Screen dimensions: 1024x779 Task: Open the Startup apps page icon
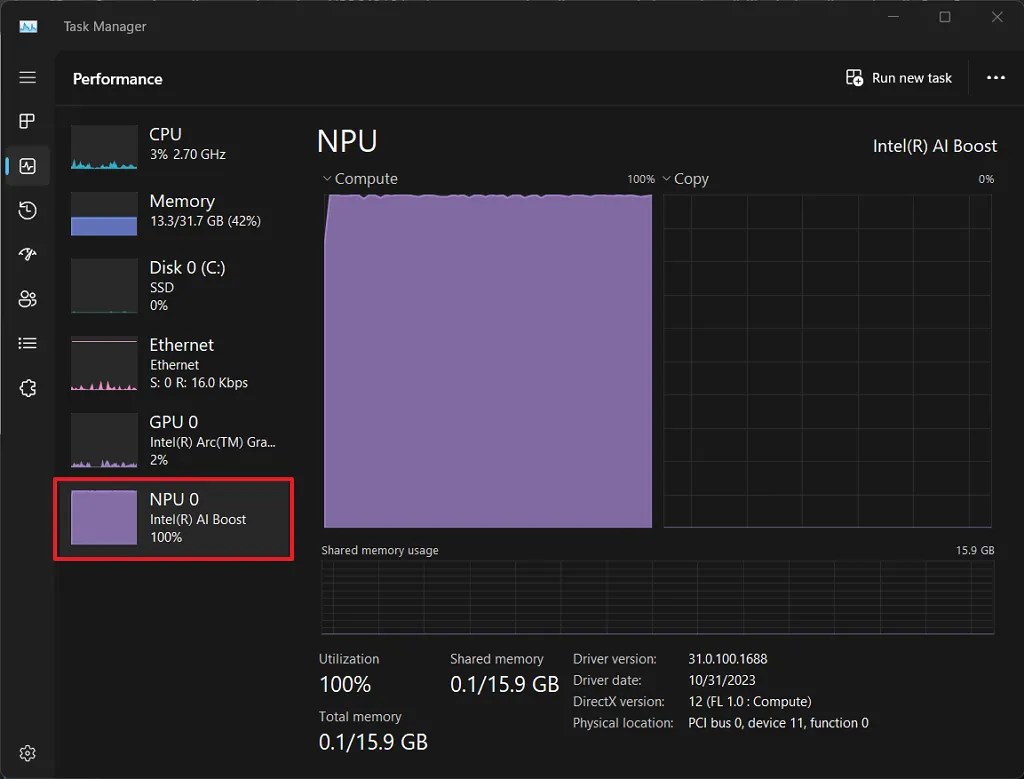27,254
